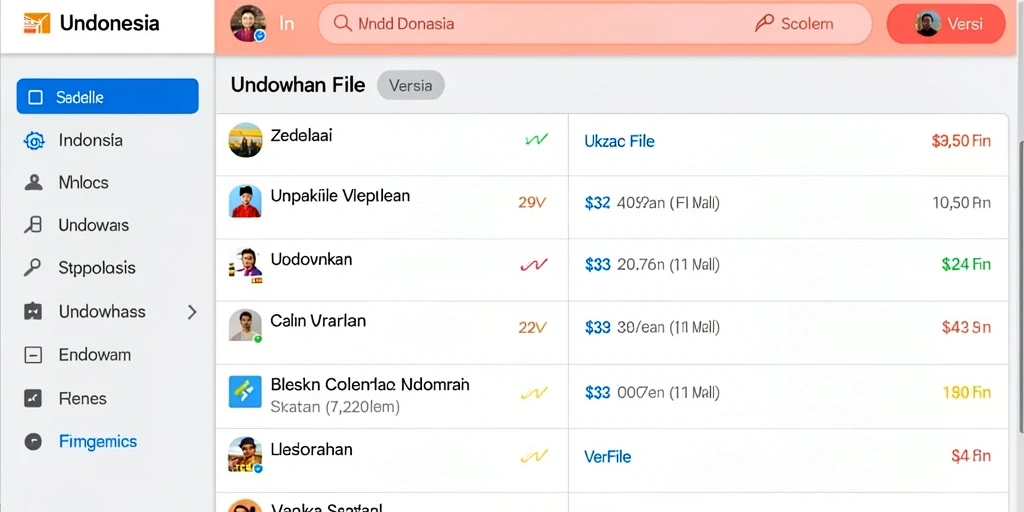
Task: Click the blue Bleskn Colenlac app icon
Action: (245, 392)
